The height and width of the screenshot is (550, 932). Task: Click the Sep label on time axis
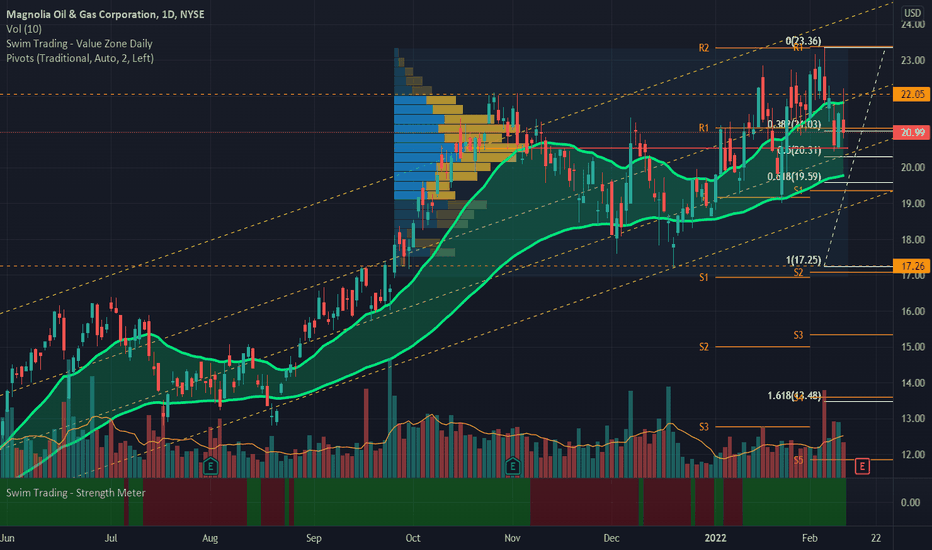[314, 538]
